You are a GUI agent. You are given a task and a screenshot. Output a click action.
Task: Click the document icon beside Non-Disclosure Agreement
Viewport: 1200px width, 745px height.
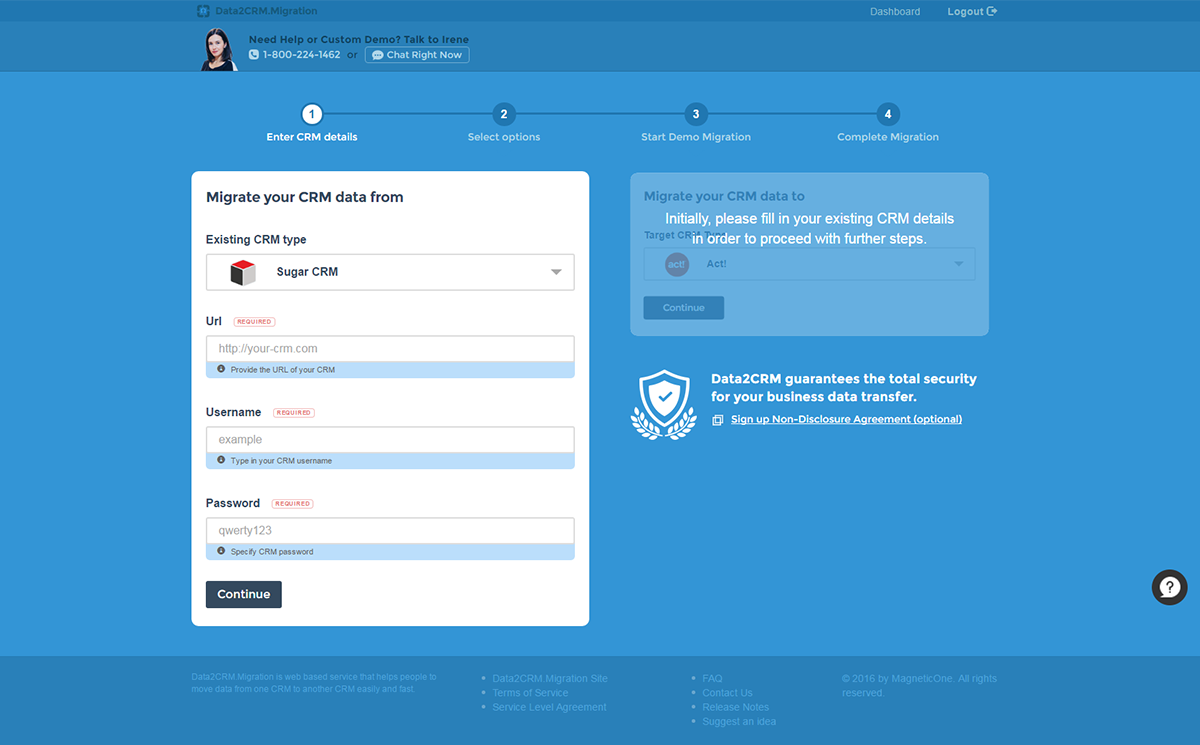[x=717, y=420]
